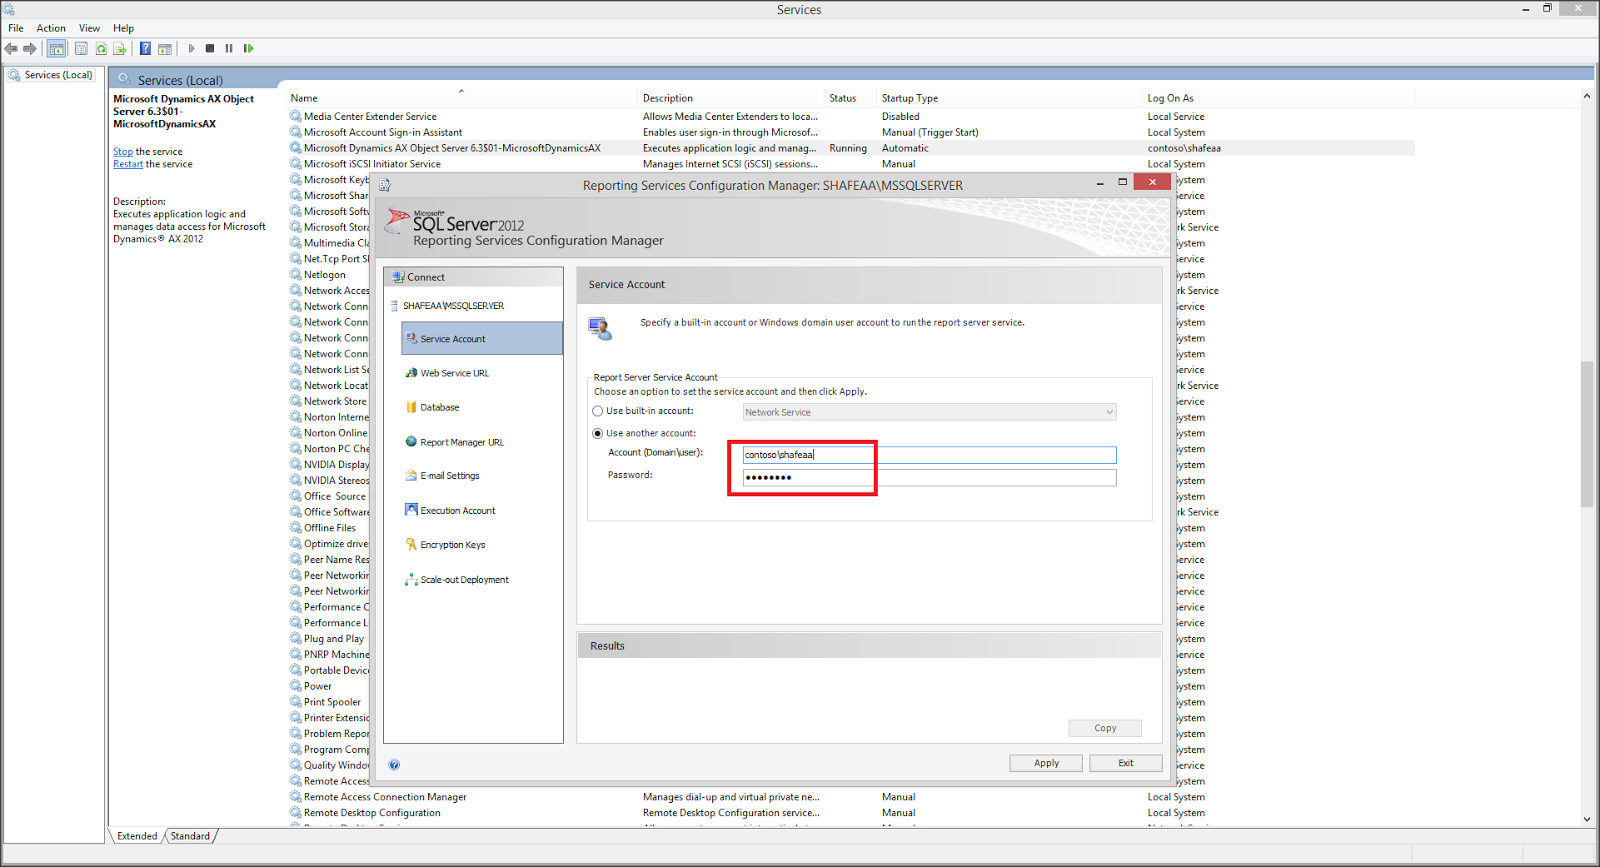Click the Restart the service link
This screenshot has height=867, width=1600.
pos(128,164)
